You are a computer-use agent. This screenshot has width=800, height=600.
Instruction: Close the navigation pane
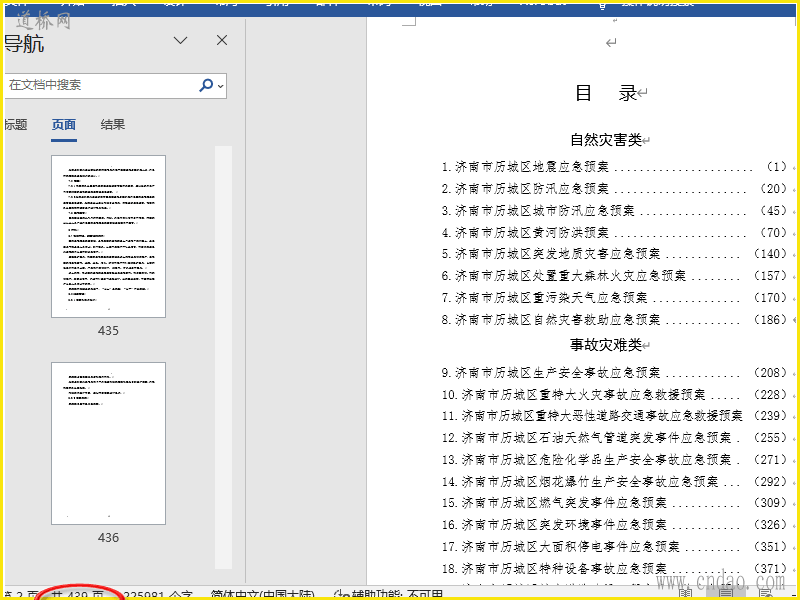222,40
